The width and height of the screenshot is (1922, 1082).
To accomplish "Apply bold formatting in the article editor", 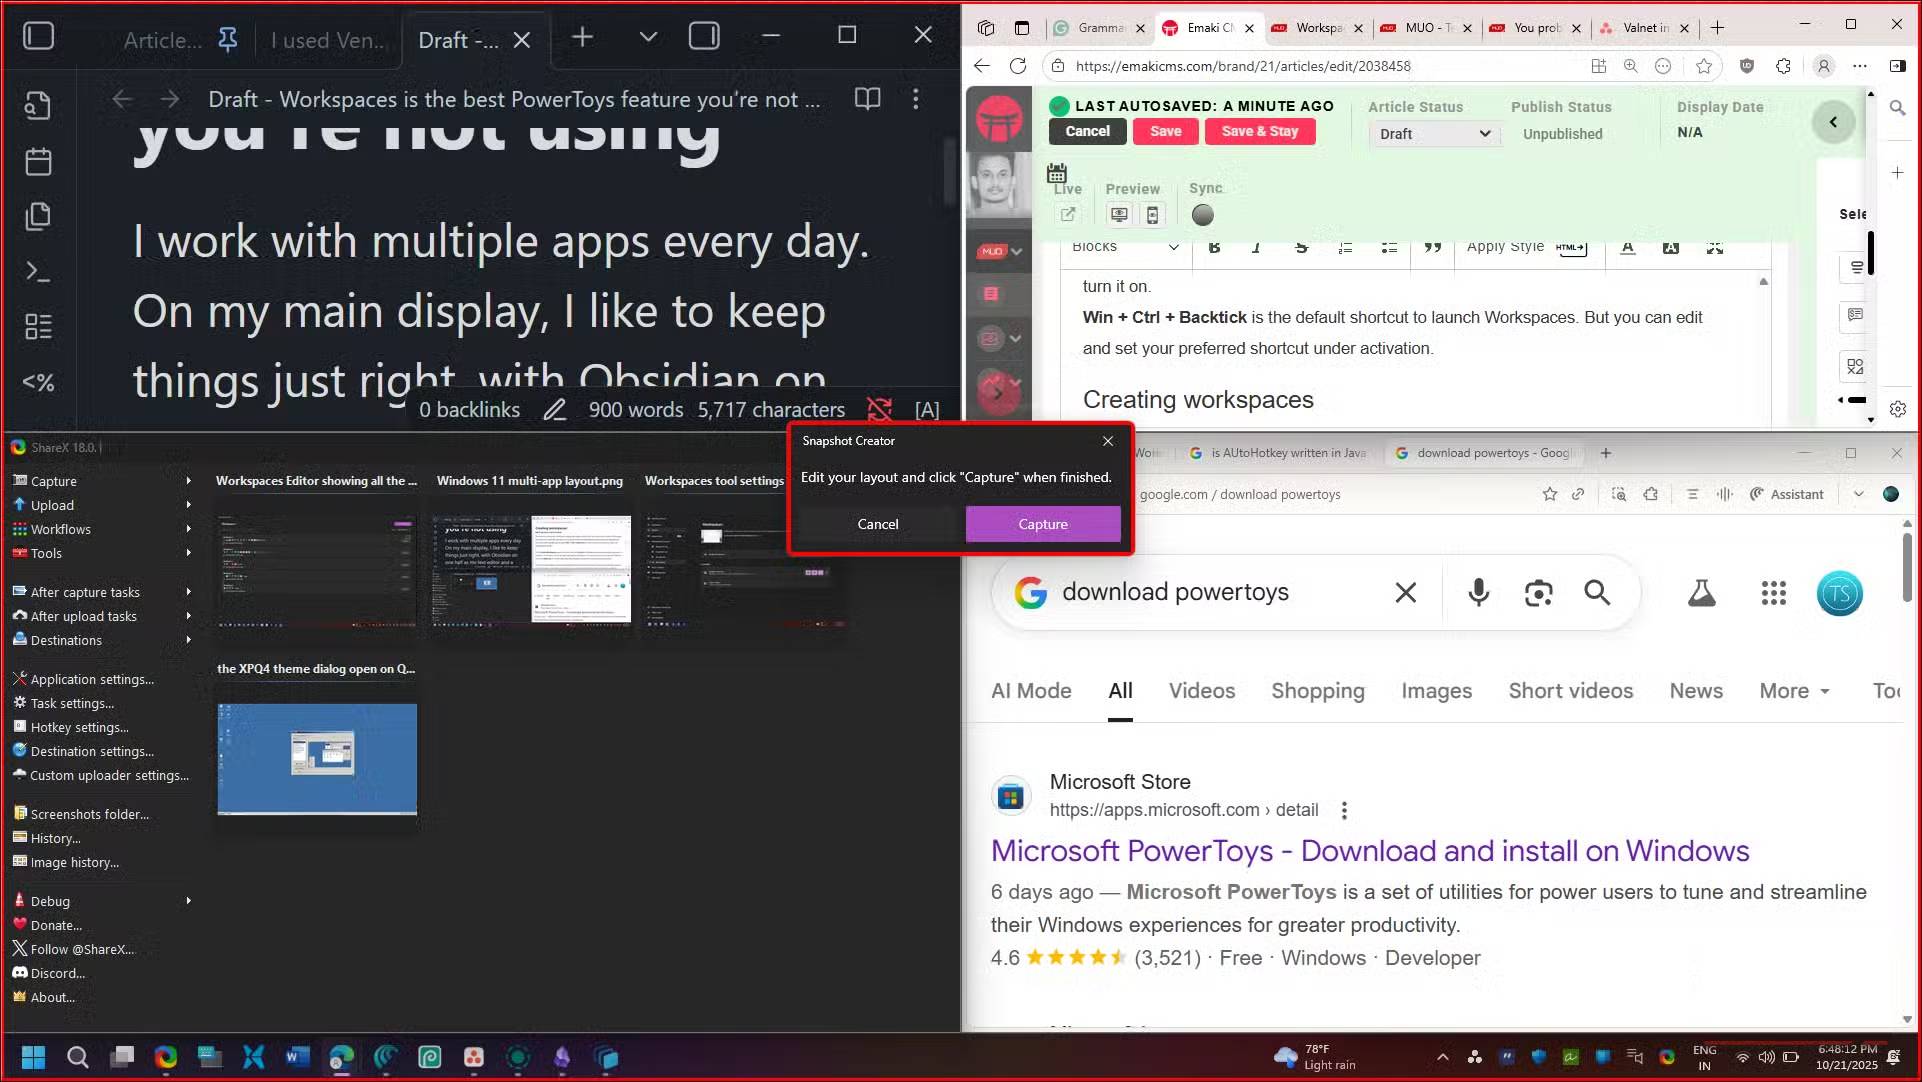I will [1214, 248].
